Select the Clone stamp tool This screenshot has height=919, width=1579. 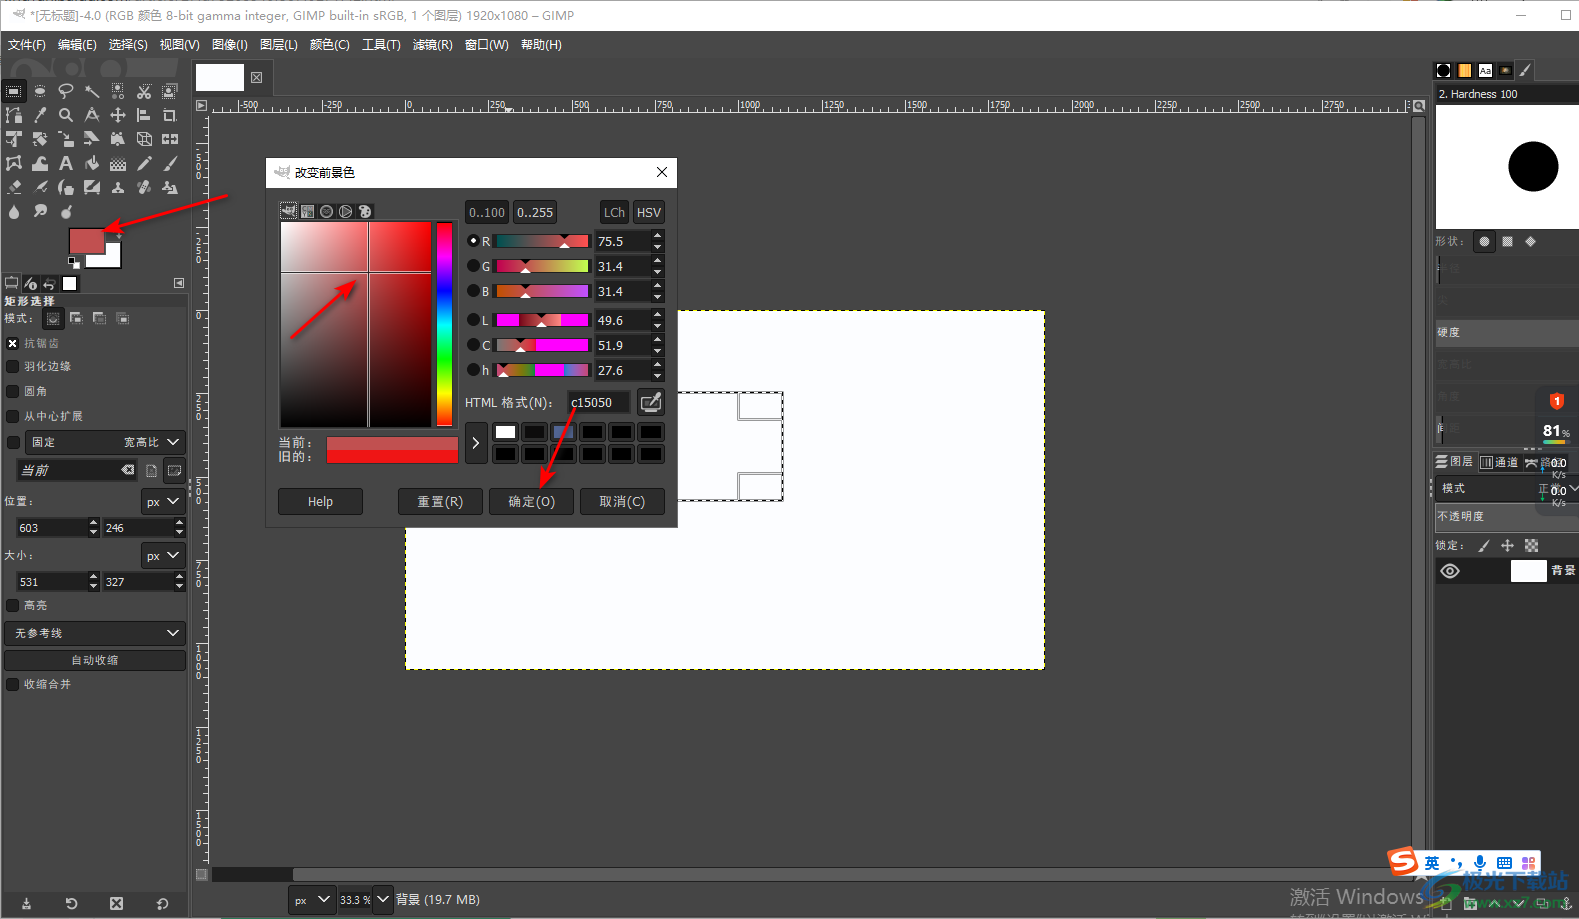118,187
